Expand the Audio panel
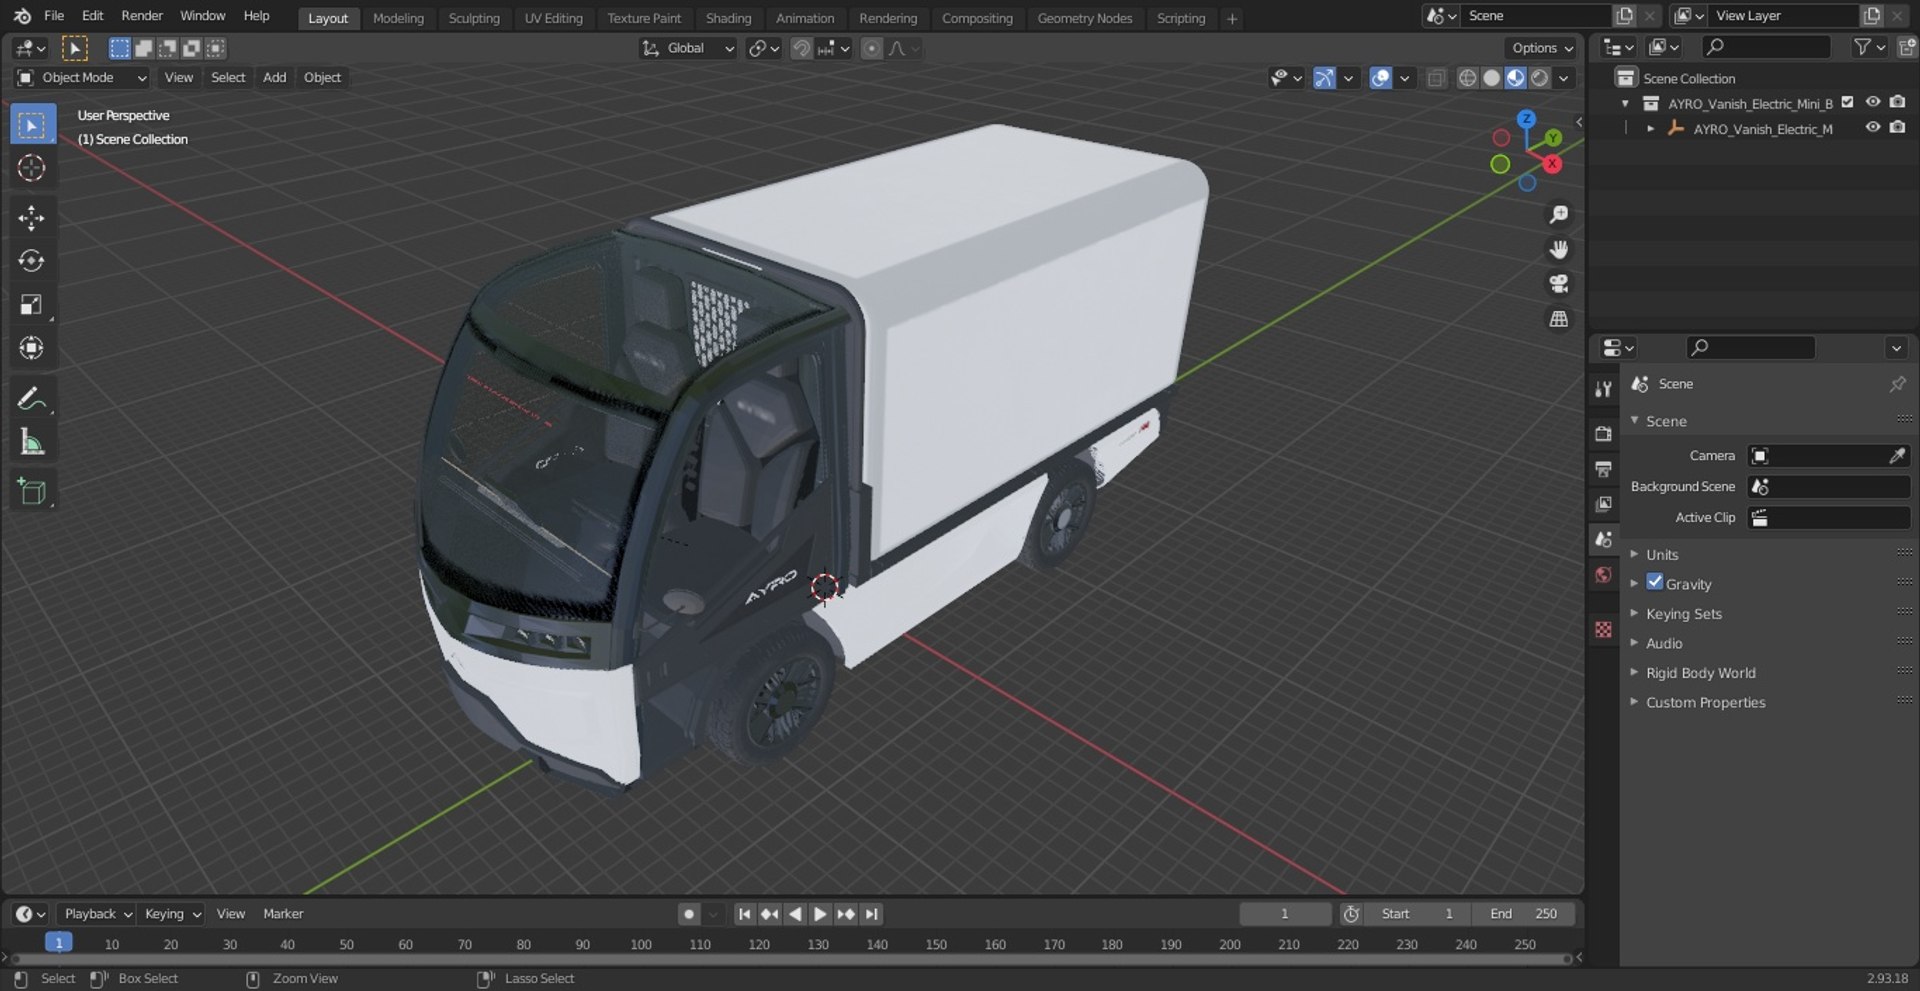Viewport: 1920px width, 991px height. pyautogui.click(x=1664, y=643)
